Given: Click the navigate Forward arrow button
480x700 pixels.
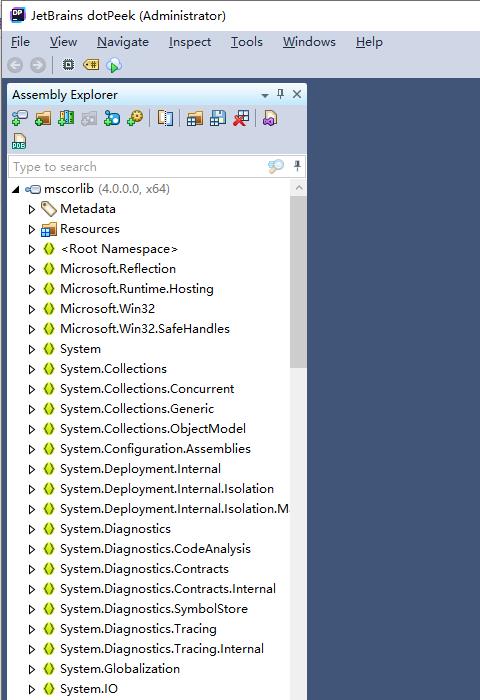Looking at the screenshot, I should [x=38, y=65].
